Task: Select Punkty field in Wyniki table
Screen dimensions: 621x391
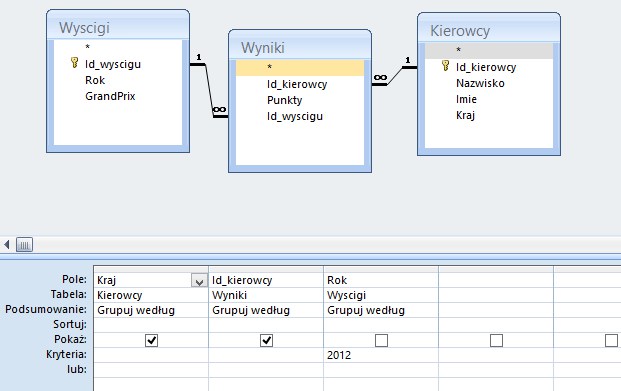Action: tap(300, 100)
